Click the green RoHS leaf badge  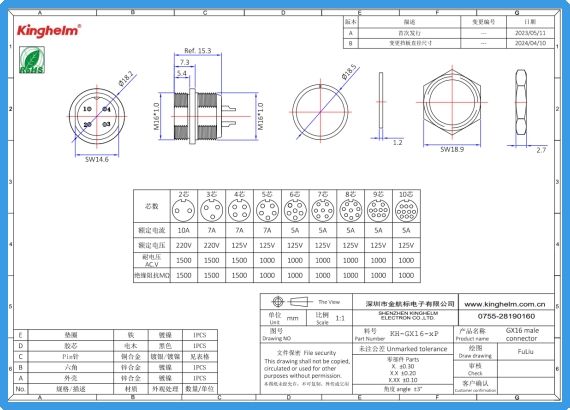pos(32,60)
